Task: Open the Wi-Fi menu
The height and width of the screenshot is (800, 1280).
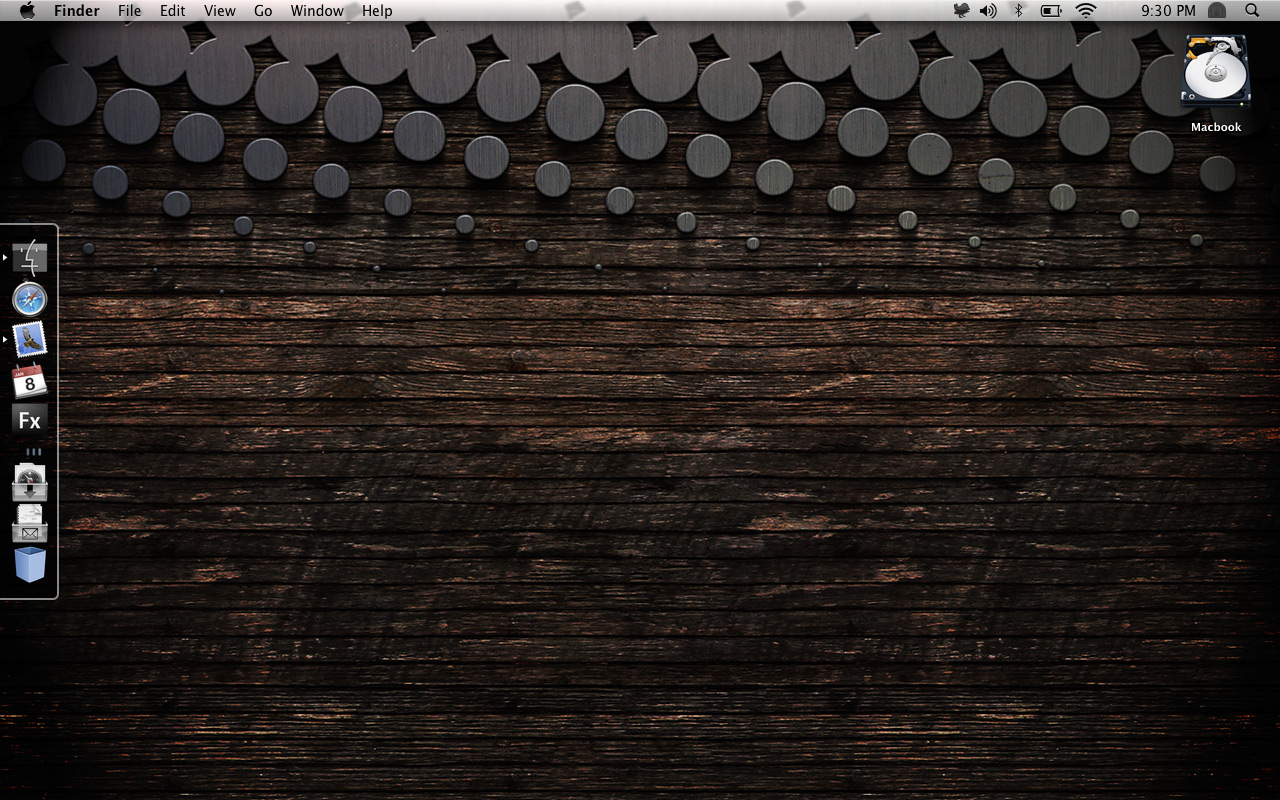Action: (x=1086, y=10)
